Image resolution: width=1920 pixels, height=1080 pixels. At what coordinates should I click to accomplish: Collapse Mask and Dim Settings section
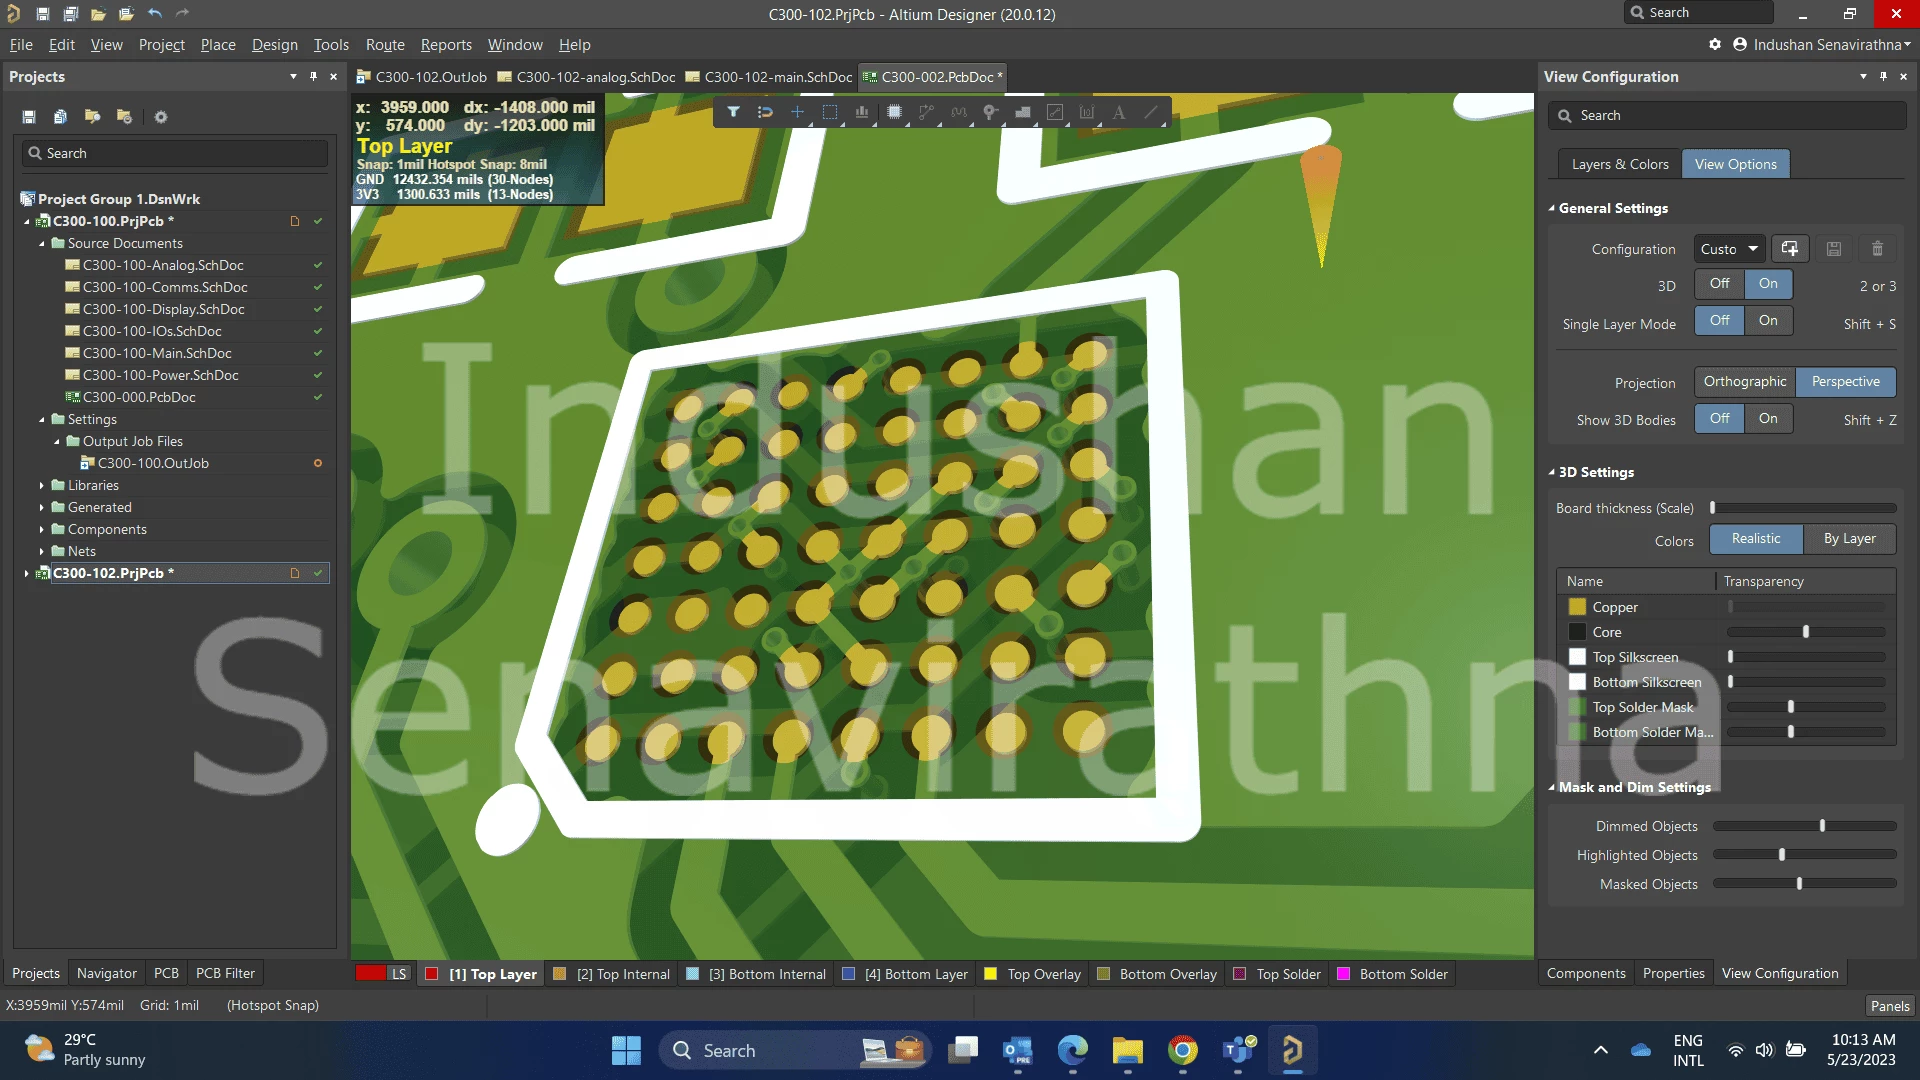1551,788
